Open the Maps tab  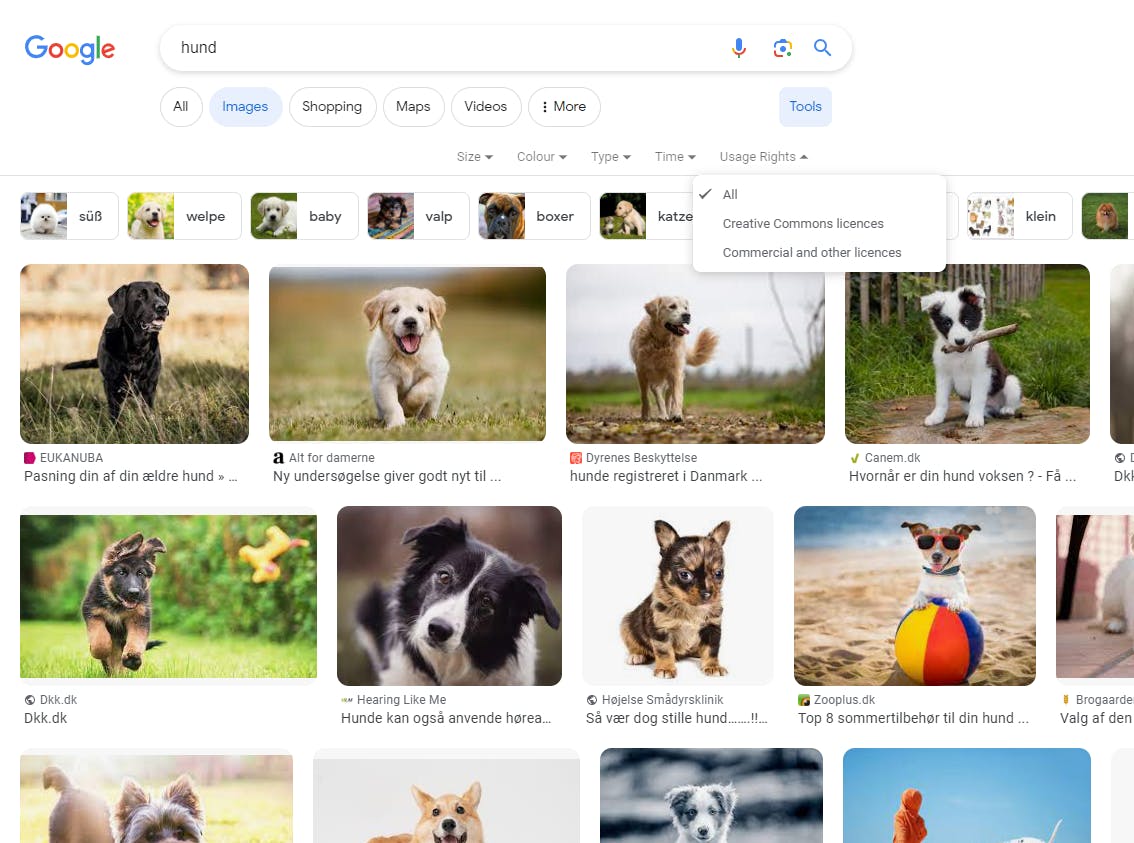pos(413,106)
